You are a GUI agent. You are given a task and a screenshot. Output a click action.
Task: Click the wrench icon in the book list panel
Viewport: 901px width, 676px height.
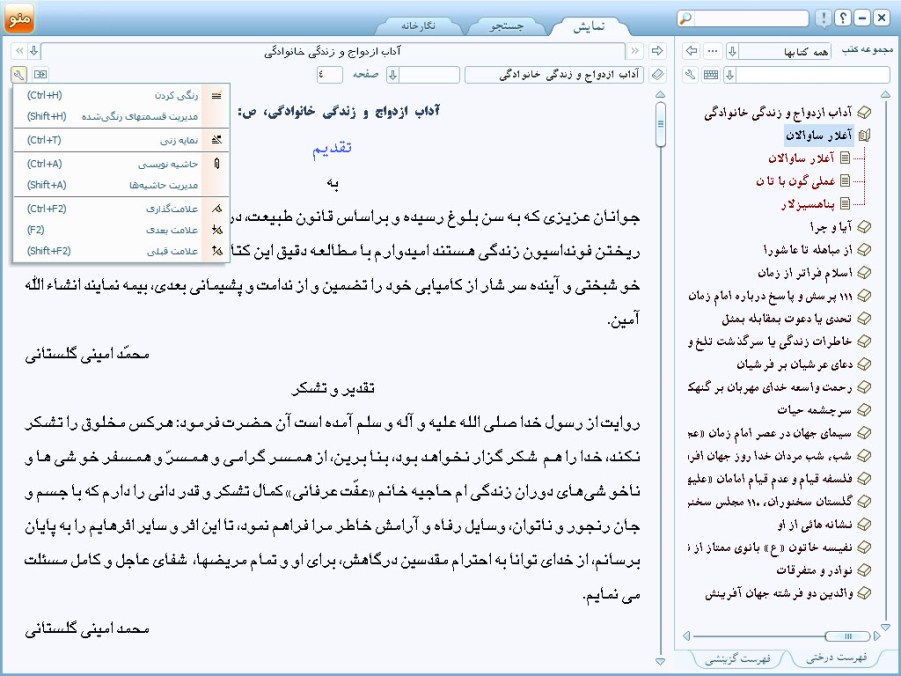tap(691, 74)
